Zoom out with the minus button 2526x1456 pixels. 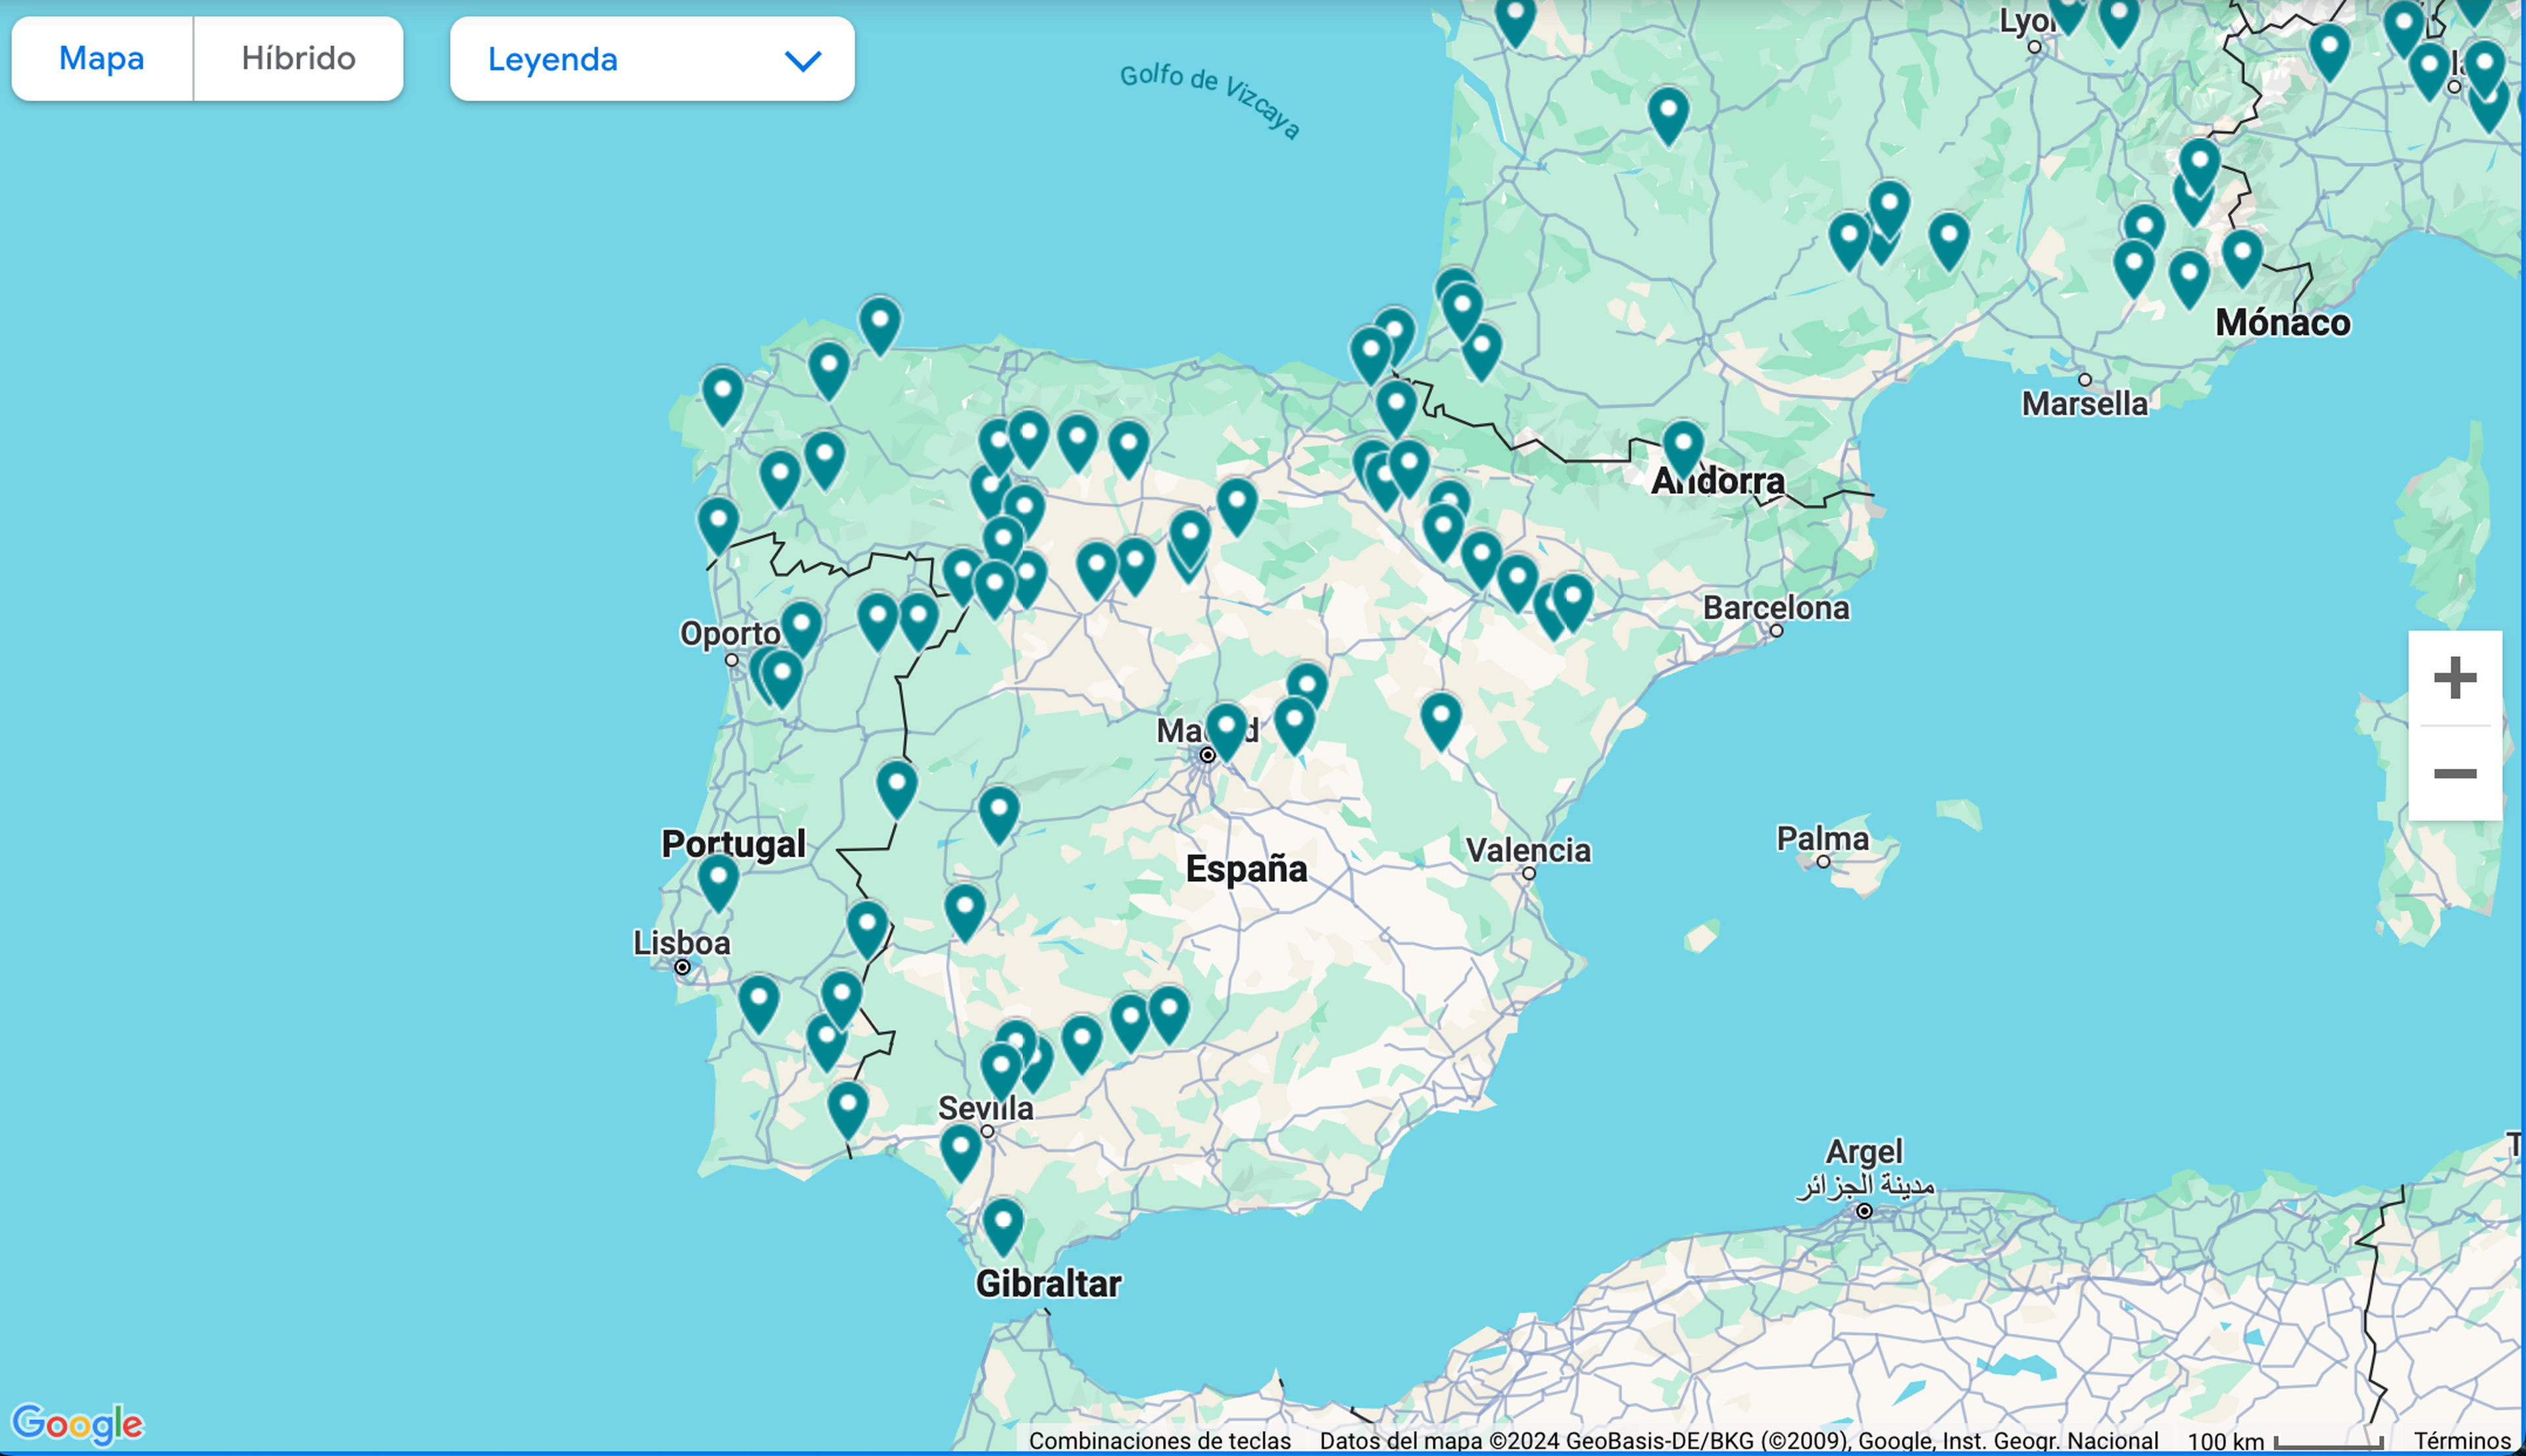click(2455, 773)
